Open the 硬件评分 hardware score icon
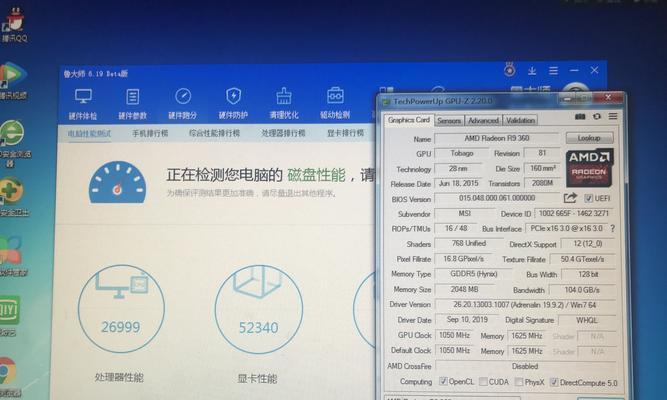 pos(183,103)
